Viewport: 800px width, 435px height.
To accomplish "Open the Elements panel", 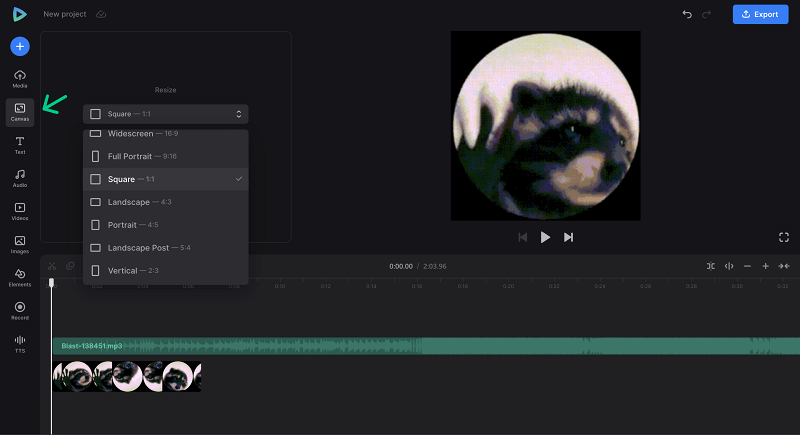I will [x=20, y=278].
